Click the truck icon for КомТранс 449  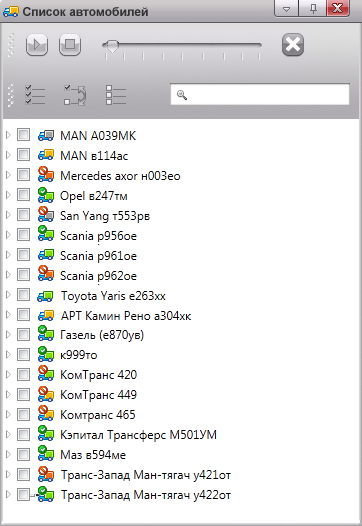pyautogui.click(x=46, y=394)
